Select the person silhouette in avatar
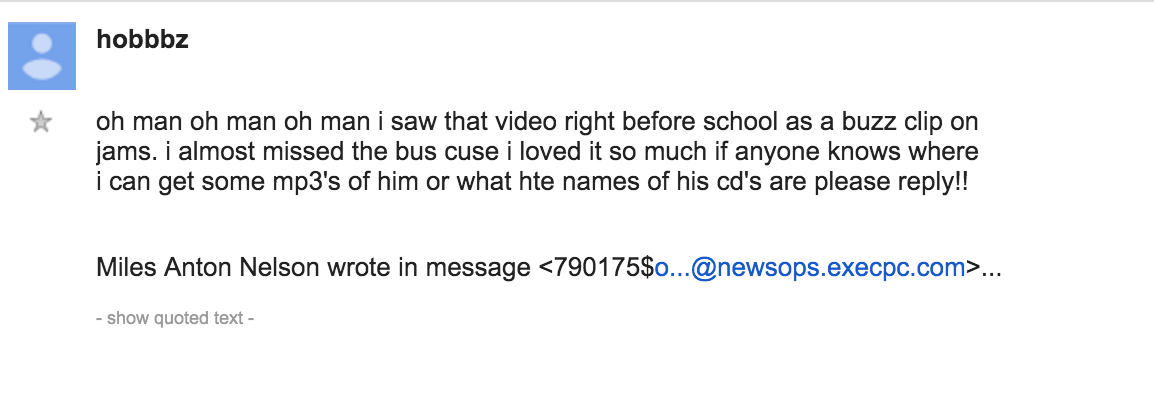This screenshot has width=1154, height=406. point(42,57)
